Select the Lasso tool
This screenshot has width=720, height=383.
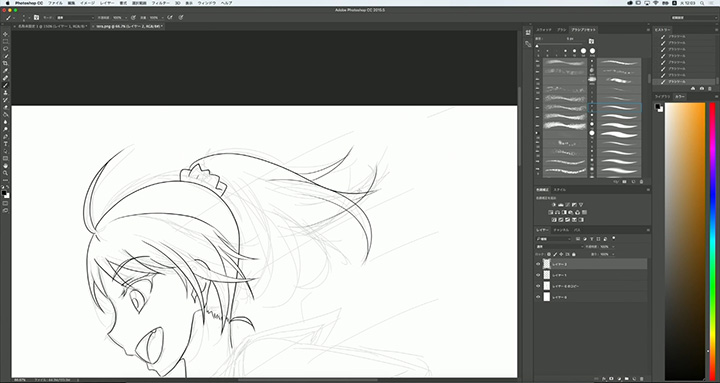[6, 49]
